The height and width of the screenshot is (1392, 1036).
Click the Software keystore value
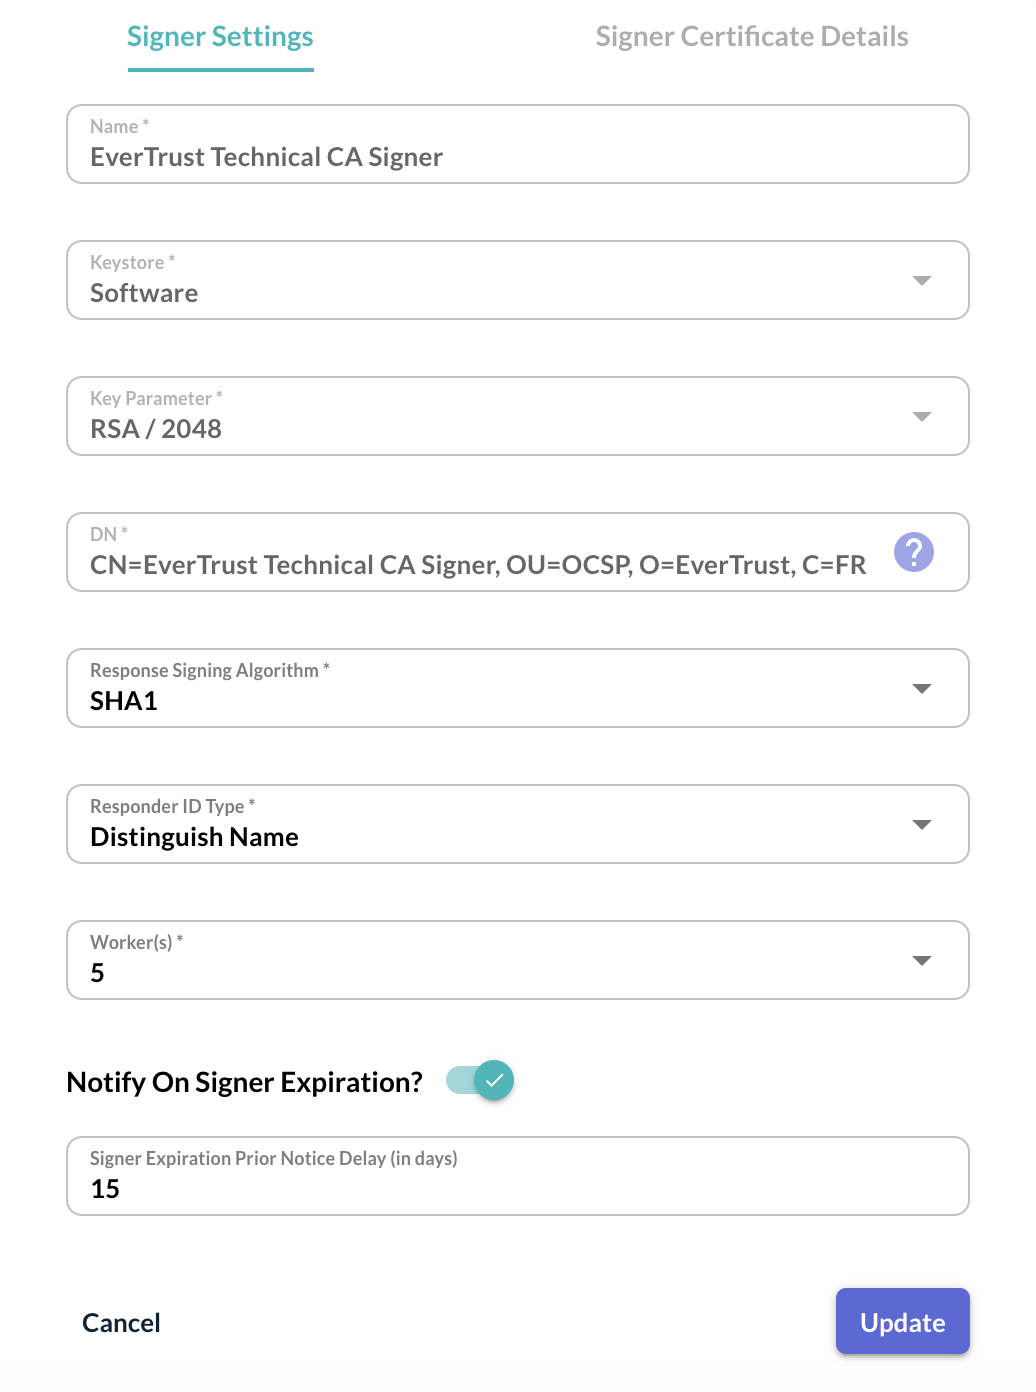(x=143, y=293)
